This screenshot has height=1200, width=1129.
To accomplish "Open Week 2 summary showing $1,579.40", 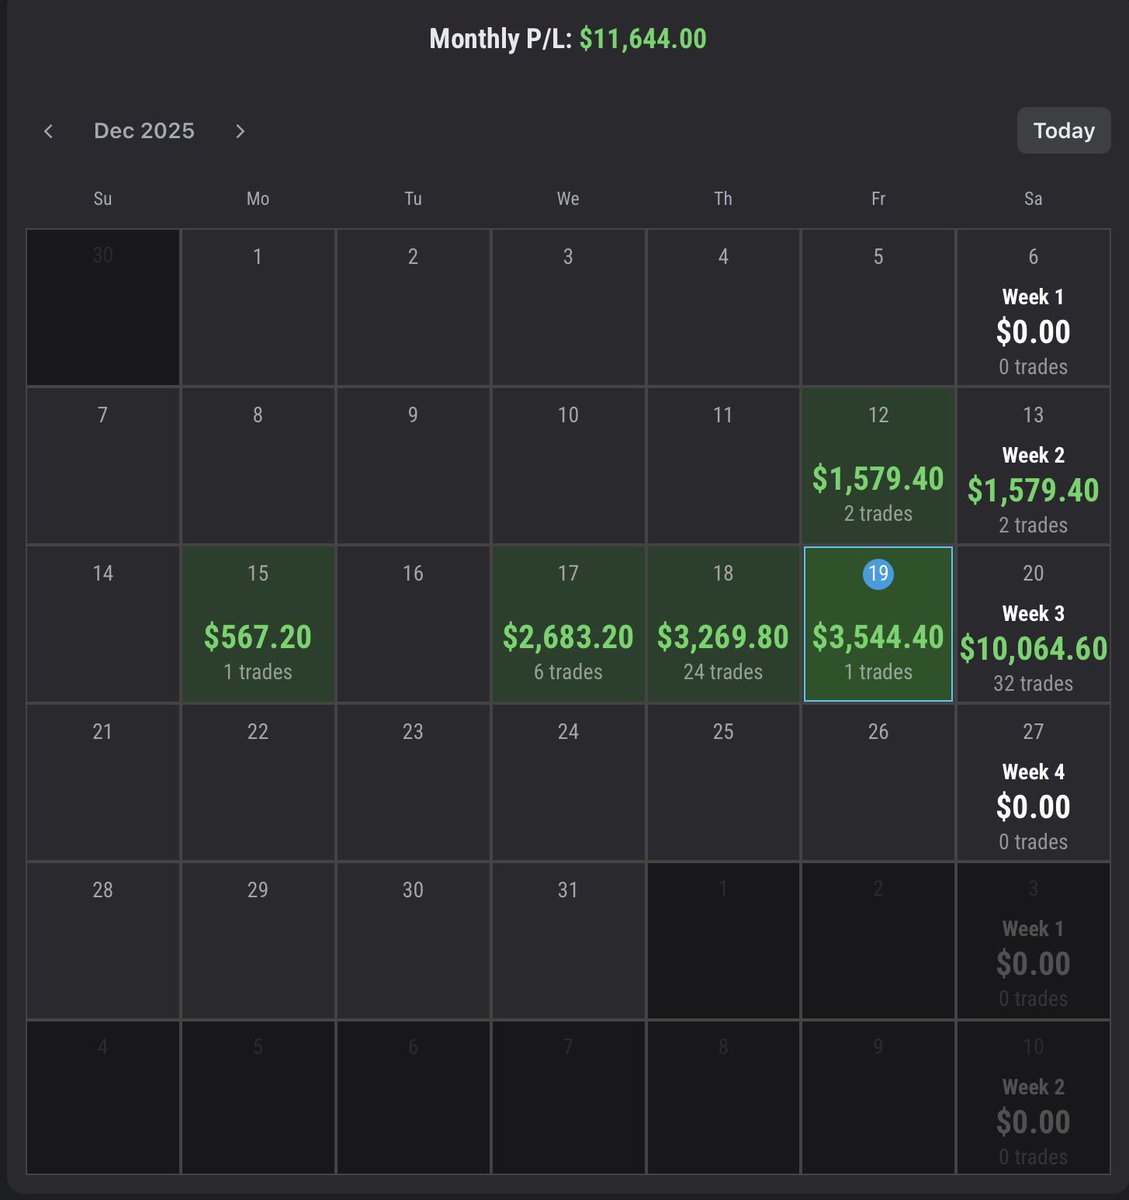I will [x=1033, y=466].
